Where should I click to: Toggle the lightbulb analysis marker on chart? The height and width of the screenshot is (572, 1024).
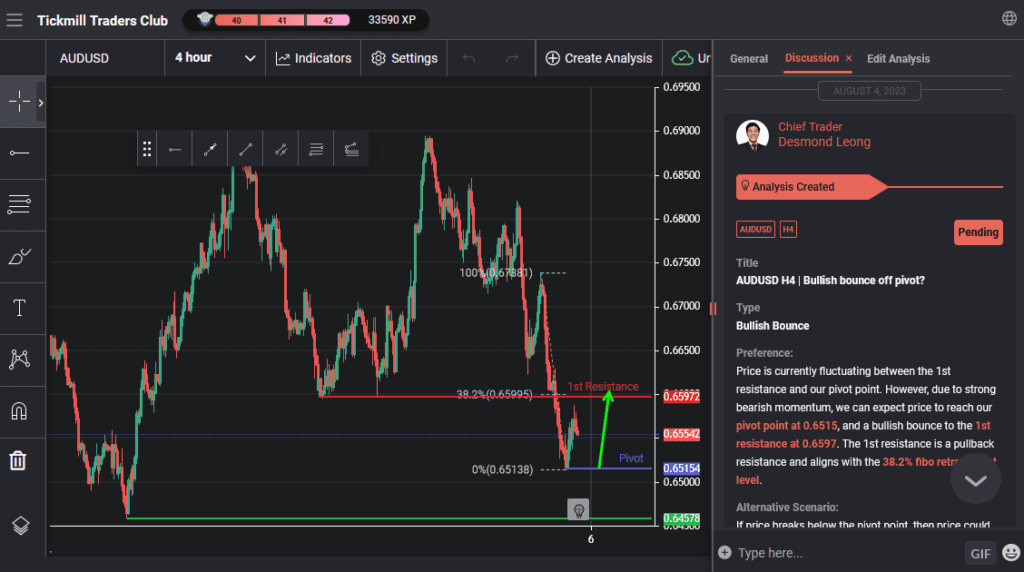[x=577, y=510]
